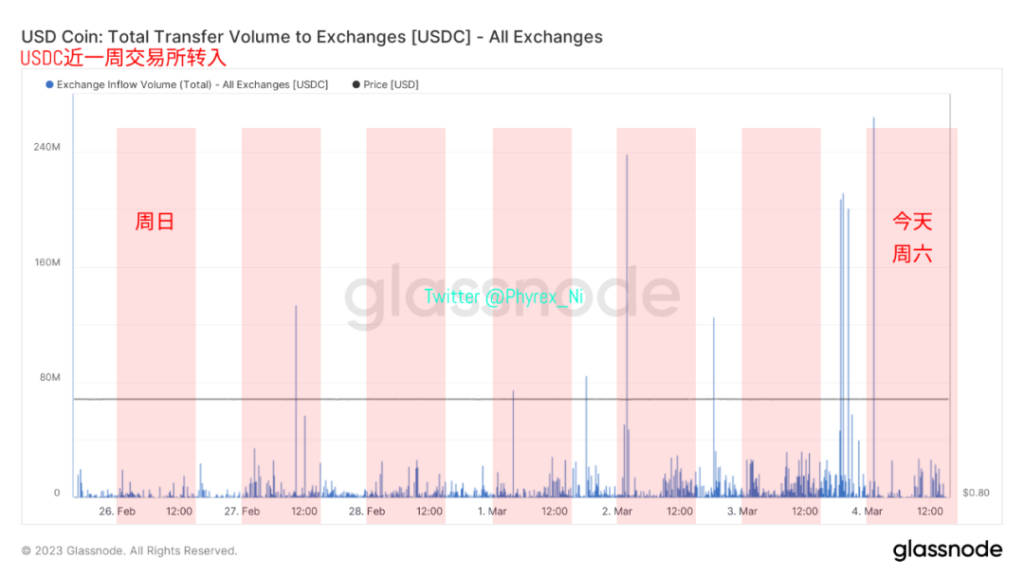The image size is (1024, 576).
Task: Select the 1. Mar date on x-axis
Action: (494, 512)
